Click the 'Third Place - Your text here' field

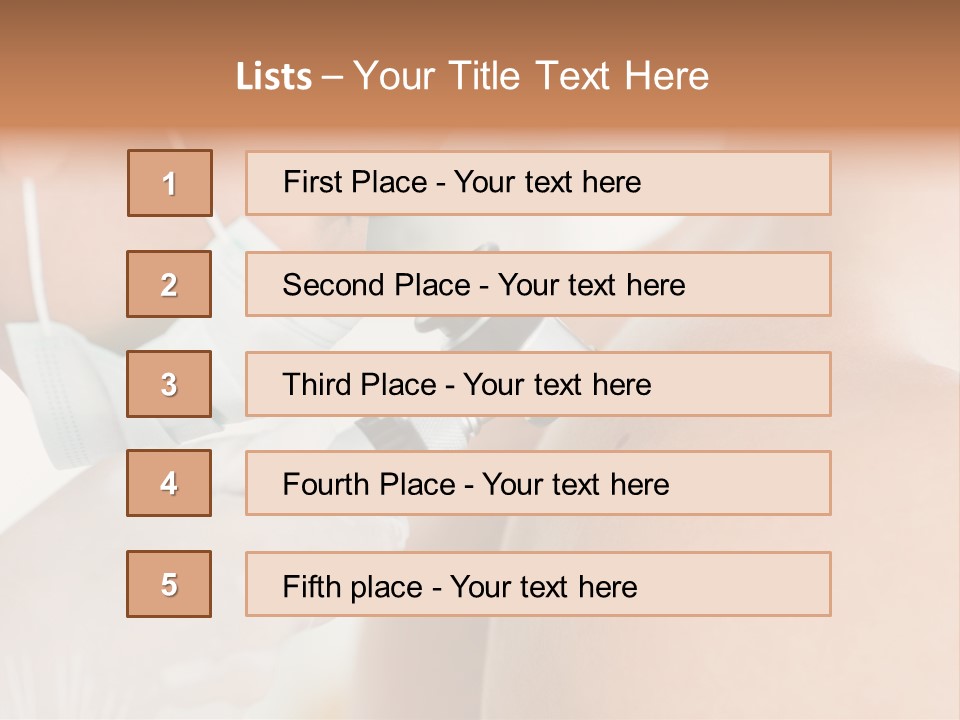pos(538,384)
